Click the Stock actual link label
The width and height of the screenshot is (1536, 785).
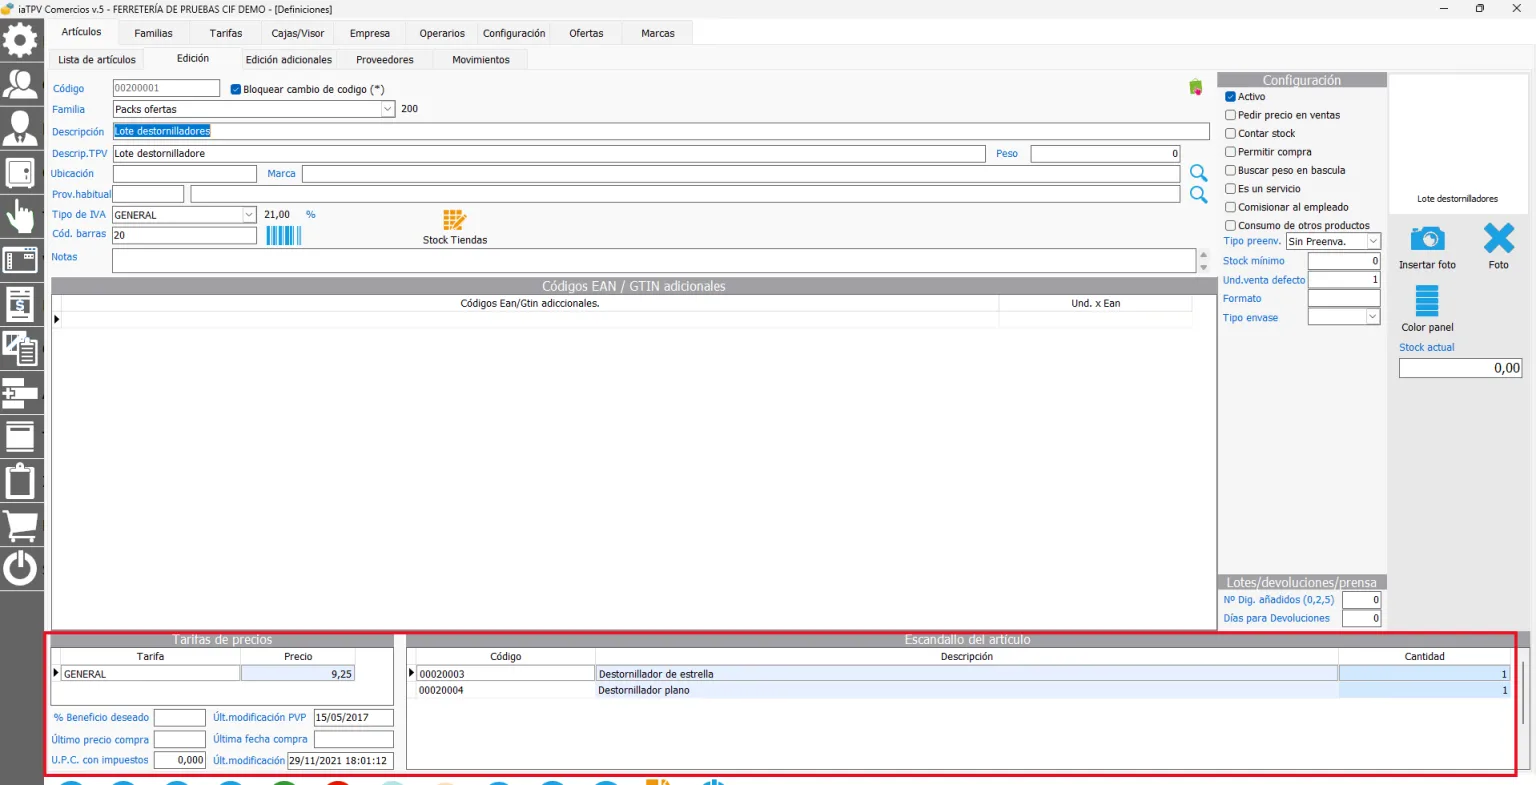point(1427,347)
